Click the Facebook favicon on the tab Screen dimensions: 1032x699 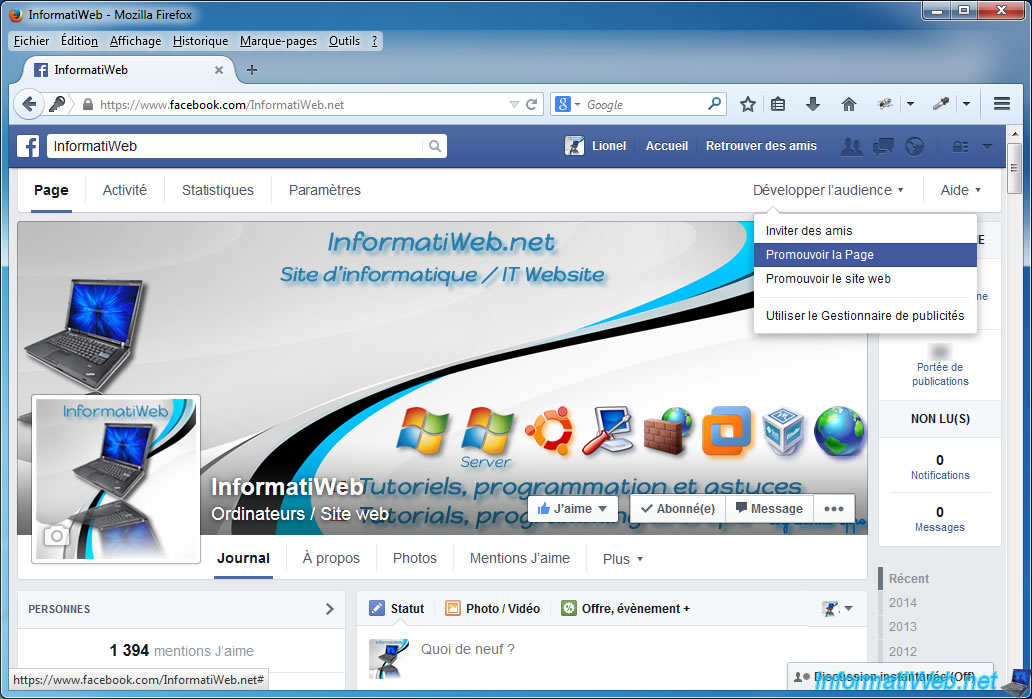tap(41, 70)
